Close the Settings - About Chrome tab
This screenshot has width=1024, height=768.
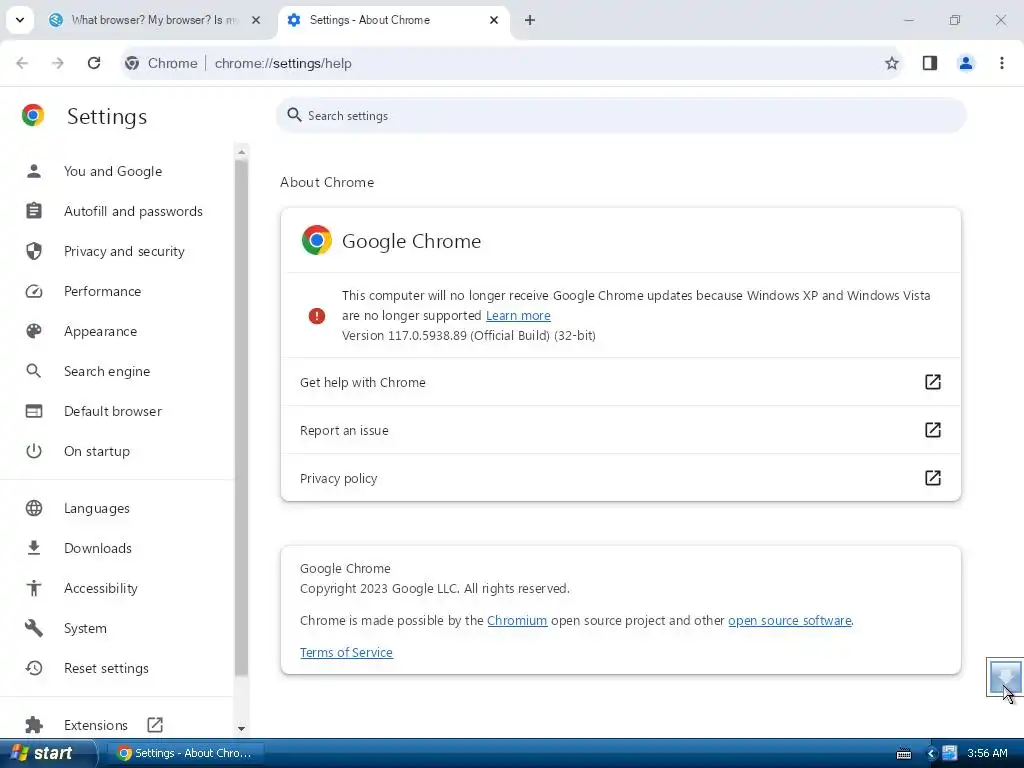click(x=494, y=20)
